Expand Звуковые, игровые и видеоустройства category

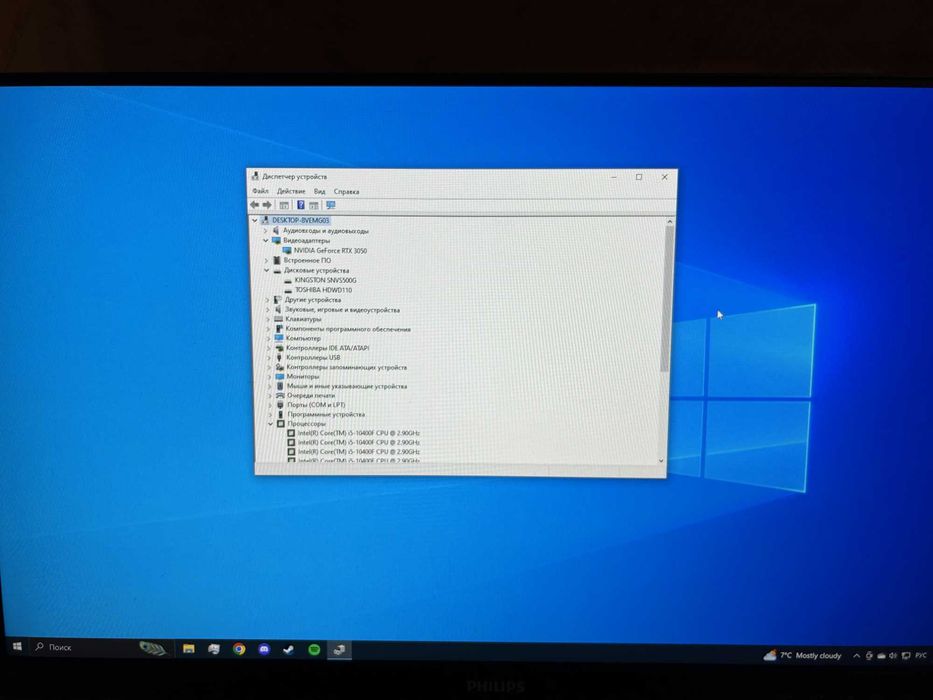click(x=268, y=310)
